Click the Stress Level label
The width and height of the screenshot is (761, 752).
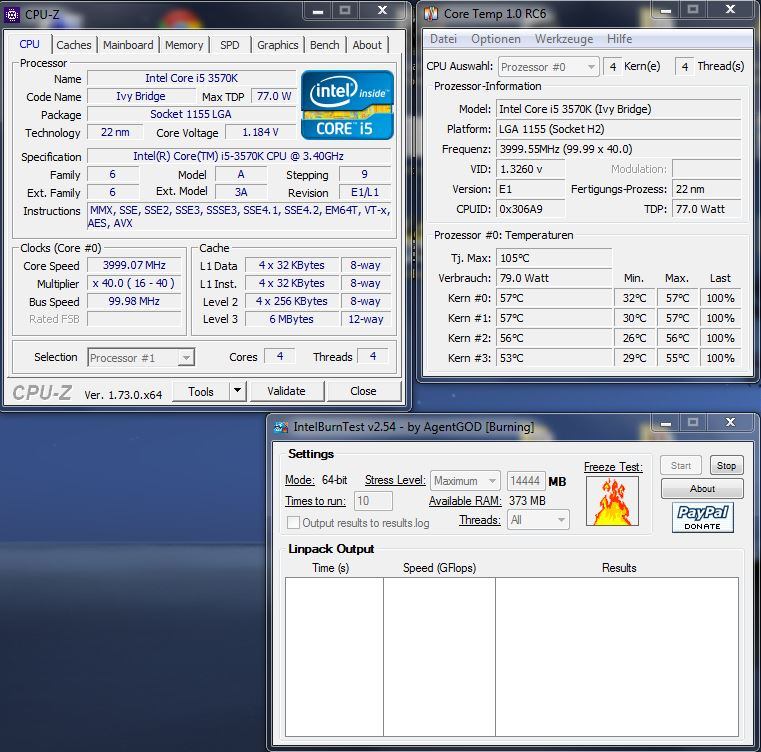395,480
